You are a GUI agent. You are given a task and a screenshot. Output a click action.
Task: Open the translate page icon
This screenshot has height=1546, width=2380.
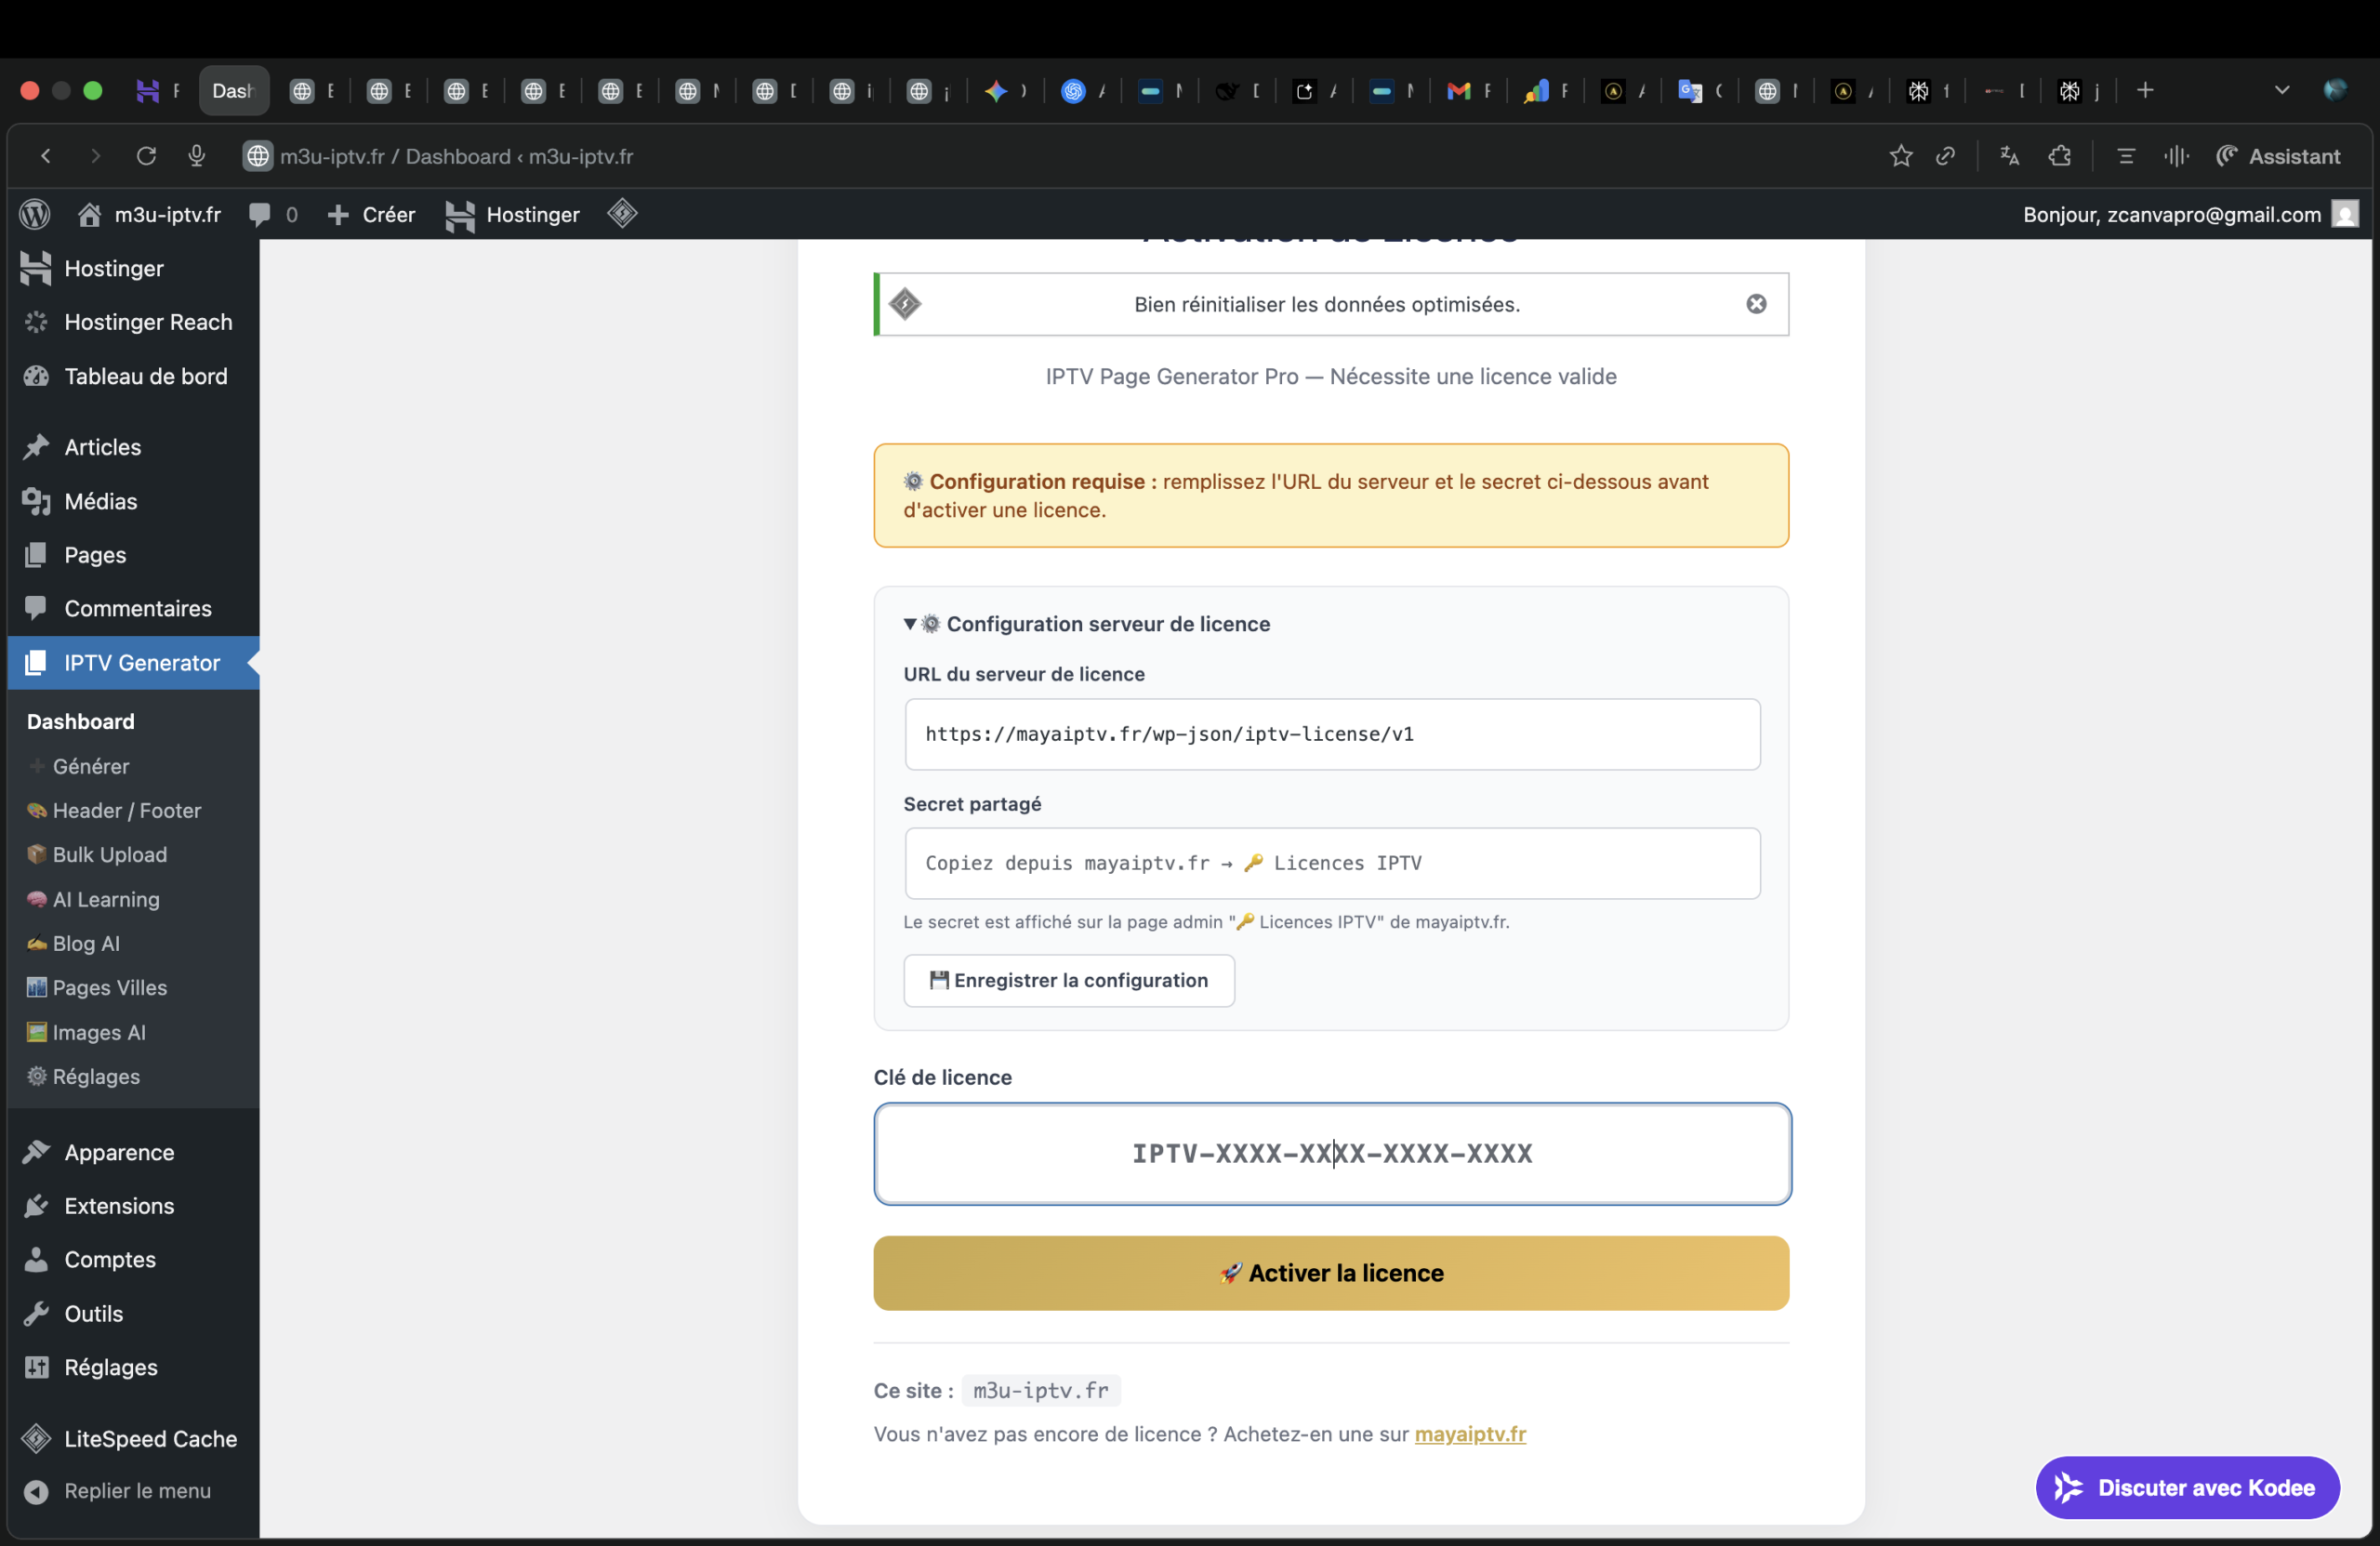tap(2009, 156)
